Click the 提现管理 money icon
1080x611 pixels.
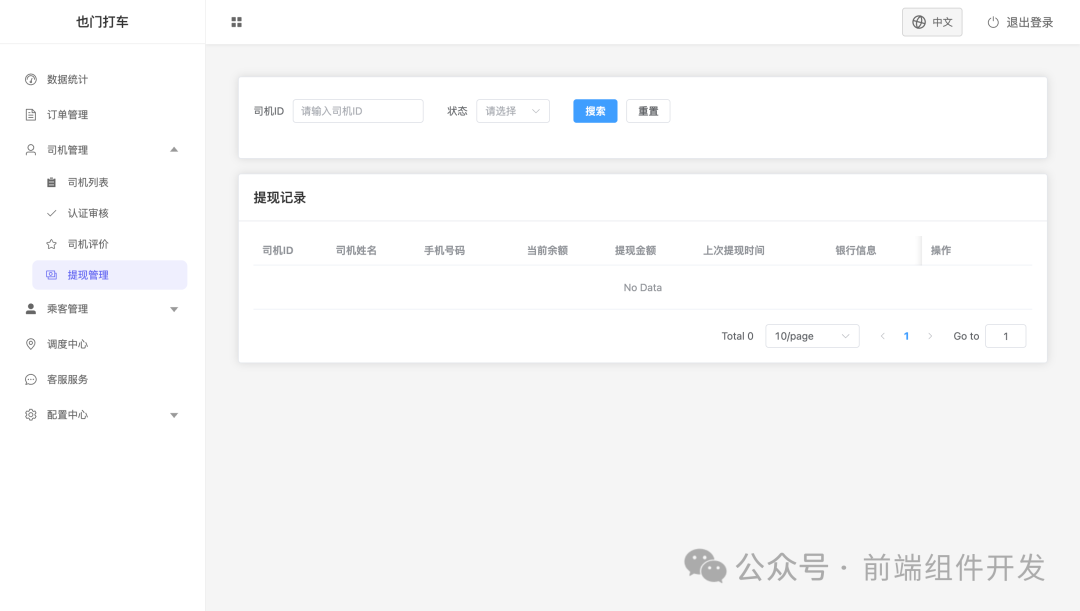click(x=52, y=275)
